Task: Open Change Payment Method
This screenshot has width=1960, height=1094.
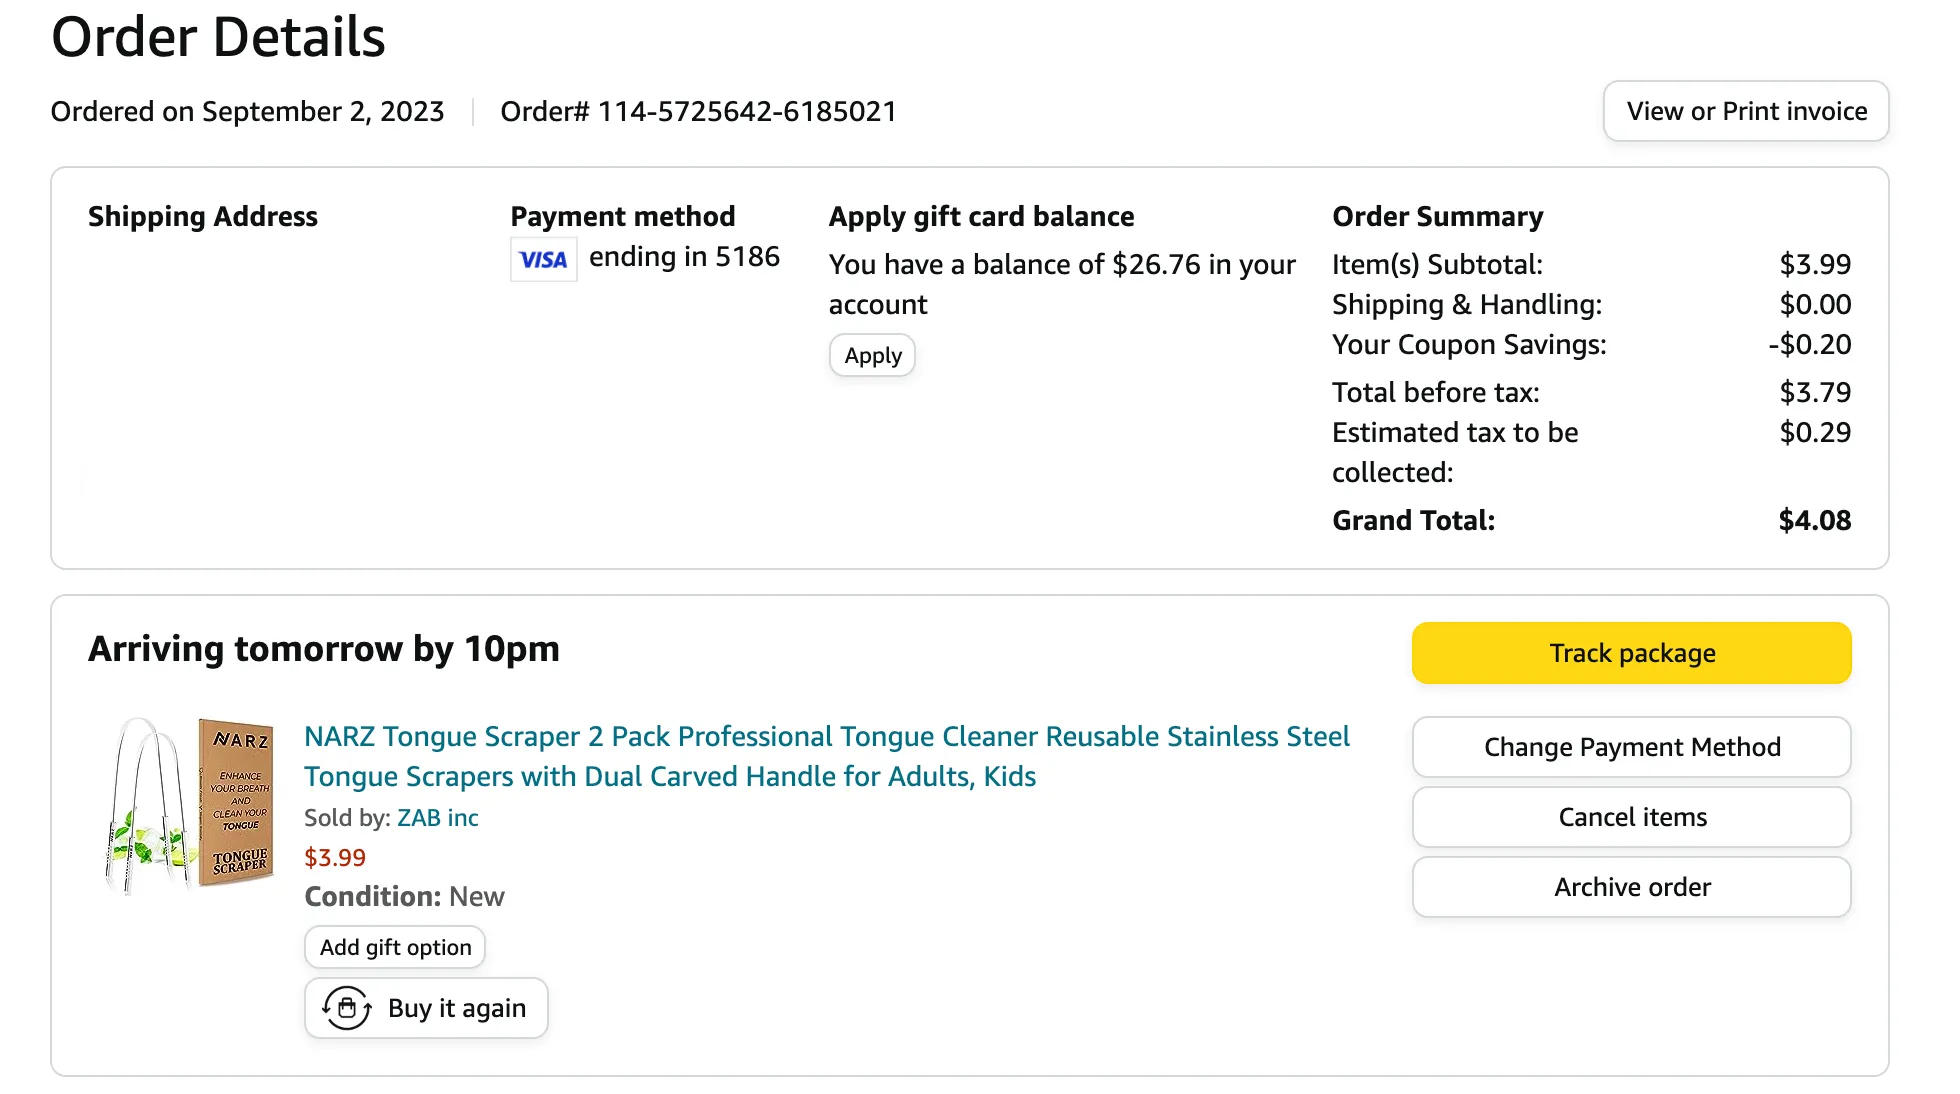Action: coord(1632,747)
